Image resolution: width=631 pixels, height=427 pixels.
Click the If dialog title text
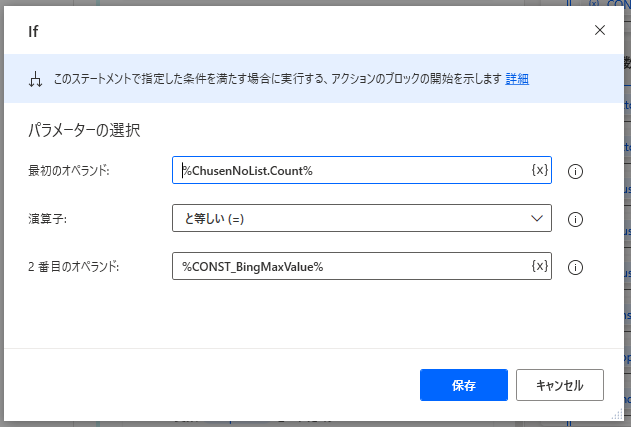pyautogui.click(x=34, y=30)
